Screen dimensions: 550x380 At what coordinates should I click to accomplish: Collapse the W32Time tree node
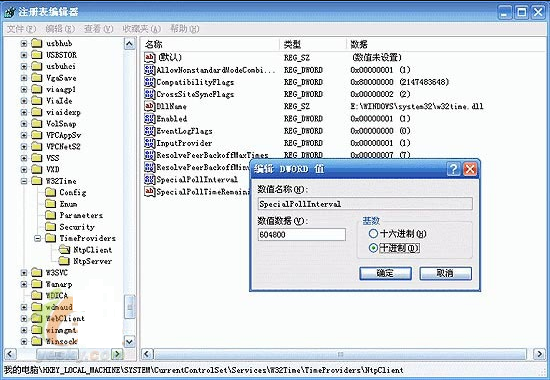[24, 181]
